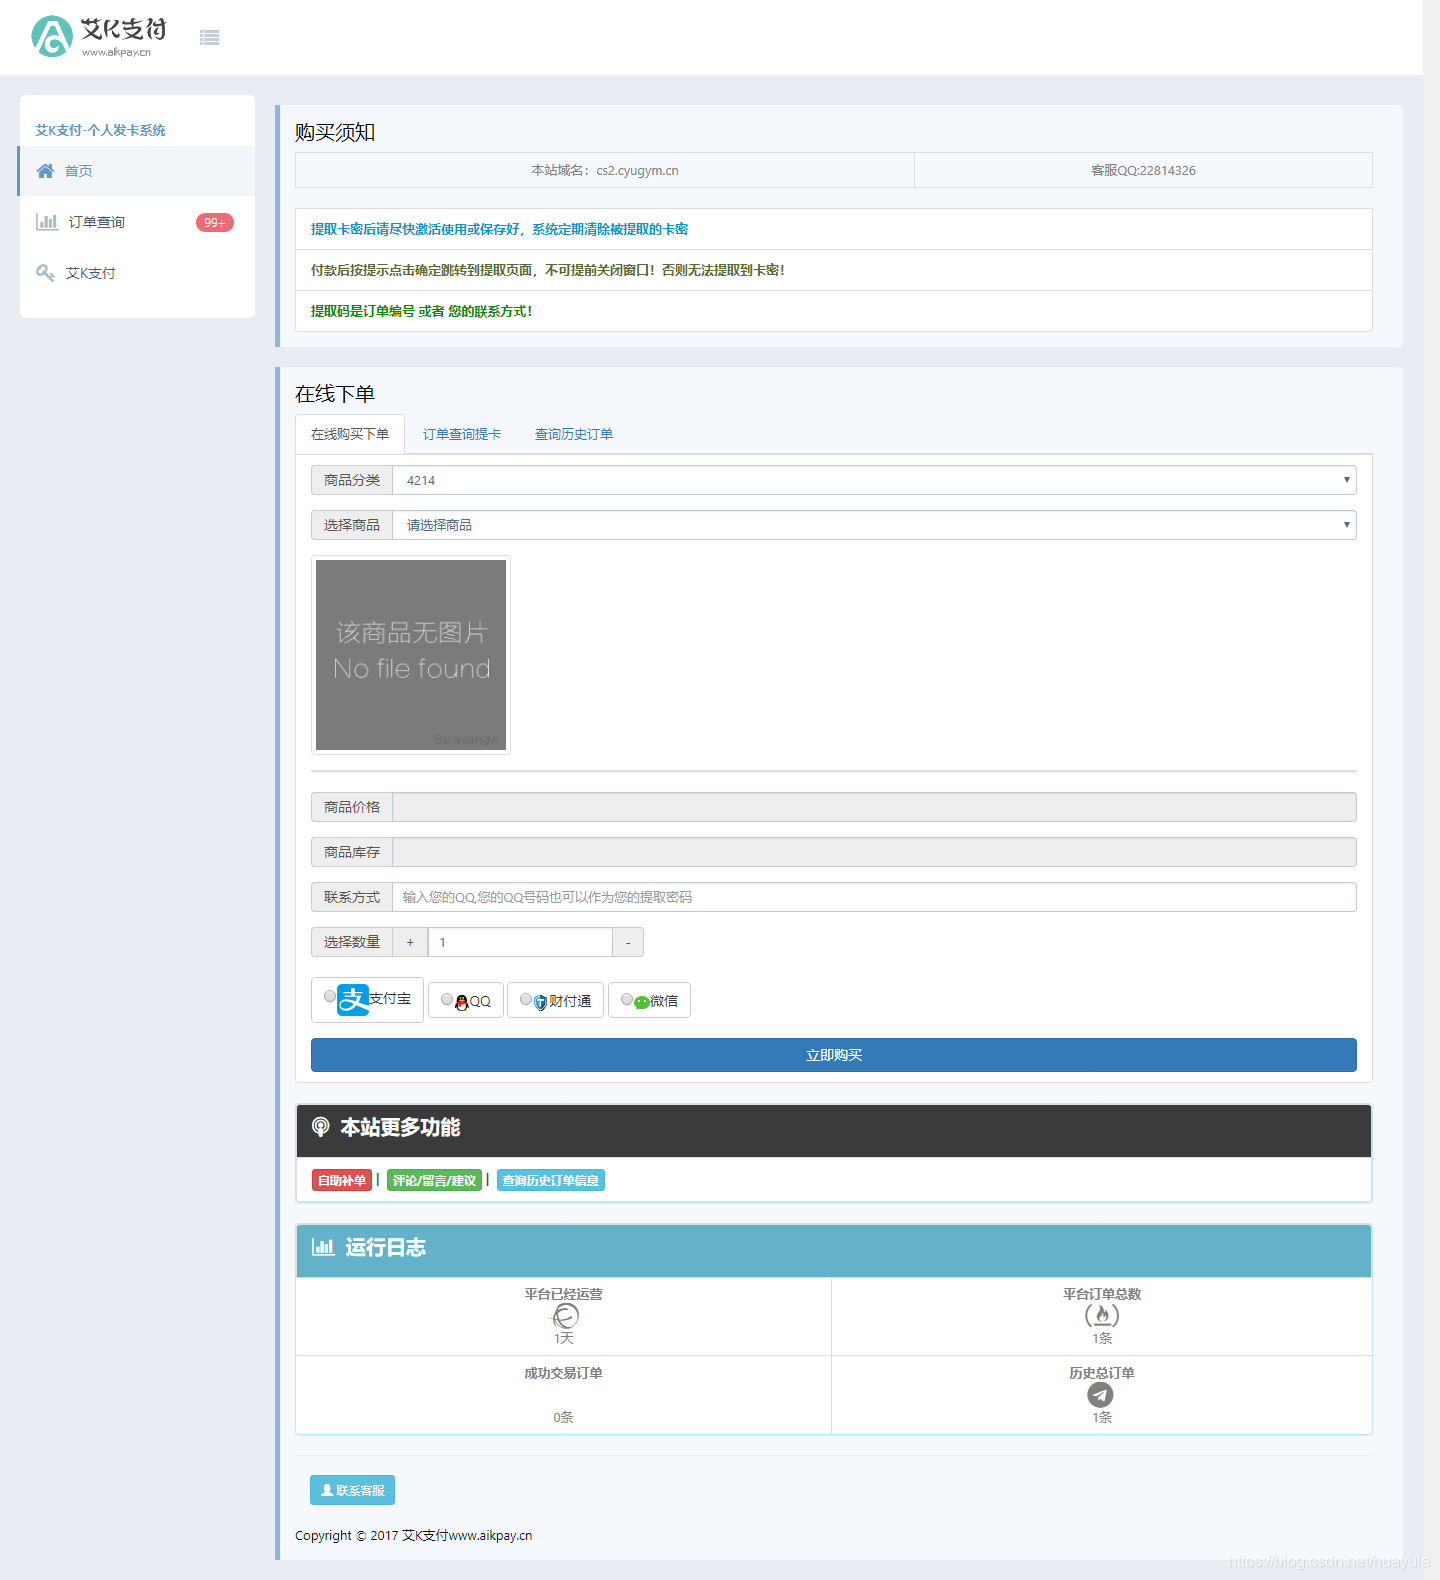Click the 商品库存 field

click(874, 852)
